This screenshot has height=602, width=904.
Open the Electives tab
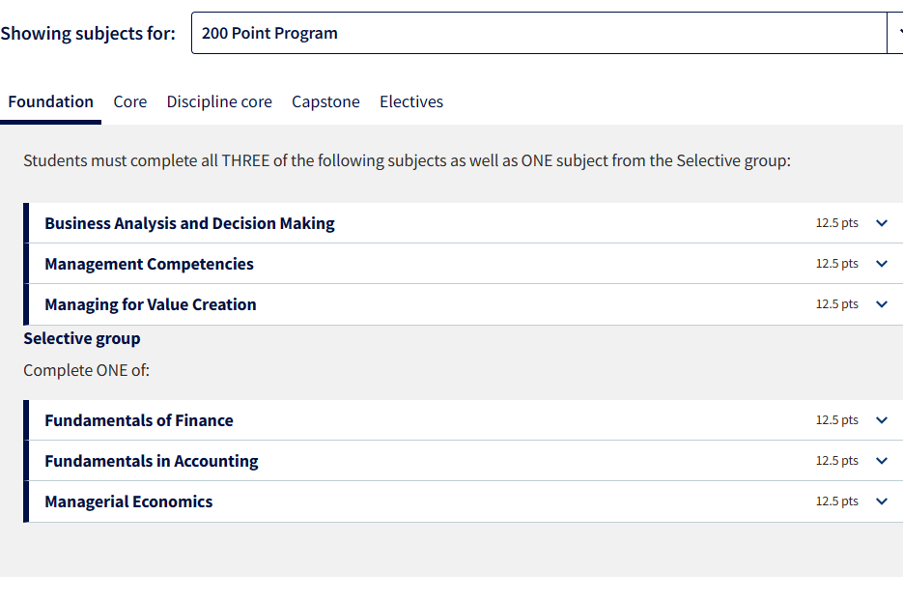pyautogui.click(x=411, y=102)
